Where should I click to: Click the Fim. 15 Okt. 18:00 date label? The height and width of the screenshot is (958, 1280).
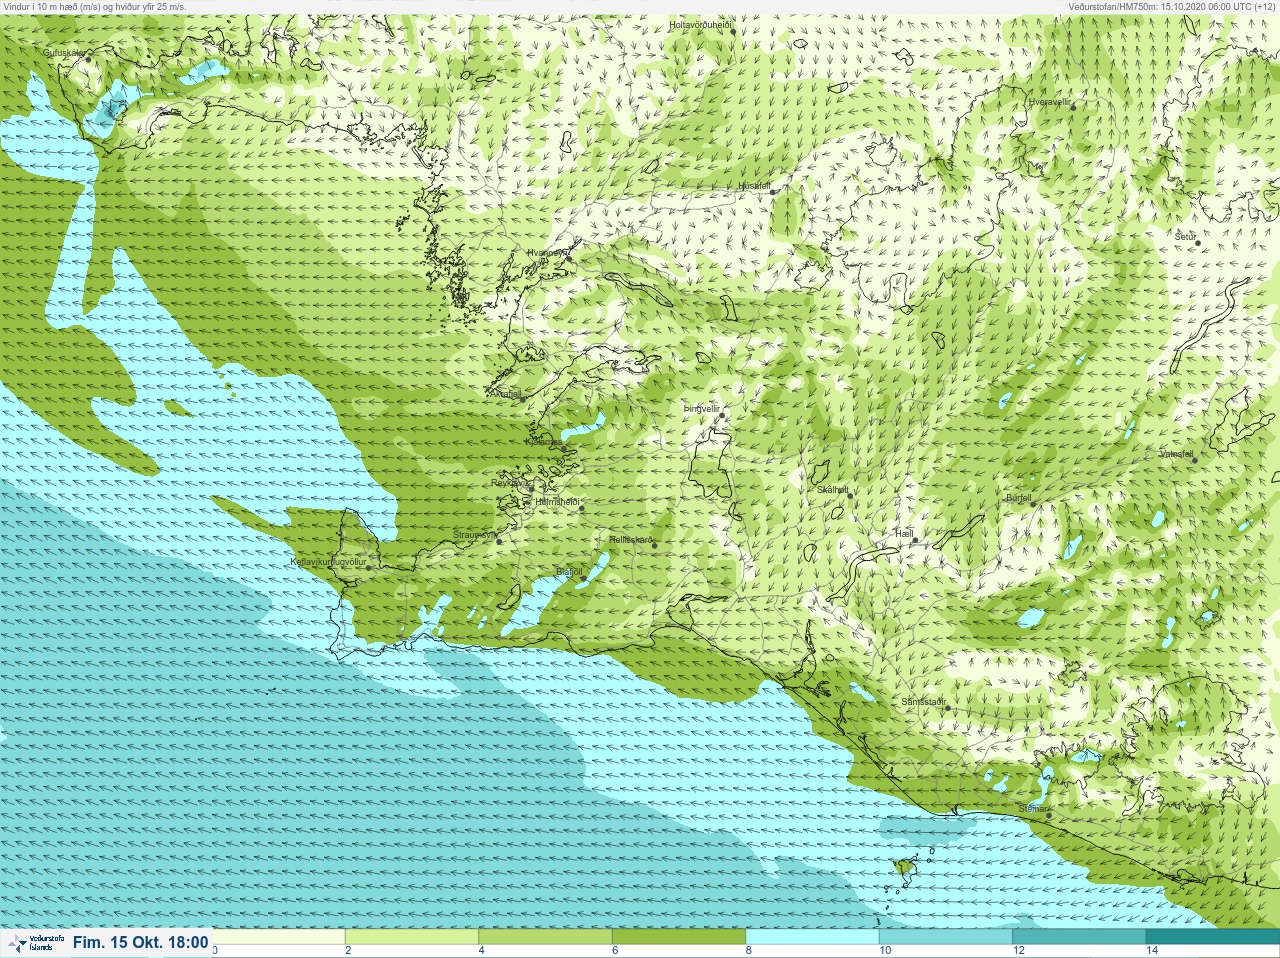(x=140, y=943)
